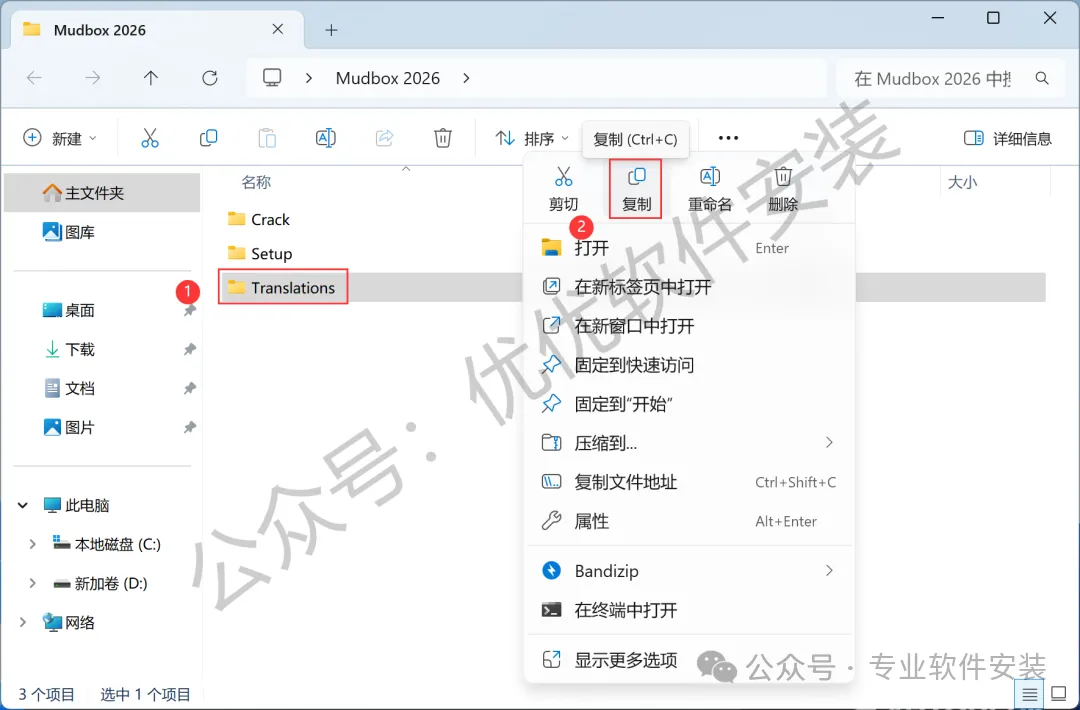Click Cut (剪切) in context menu
This screenshot has height=710, width=1080.
(563, 189)
